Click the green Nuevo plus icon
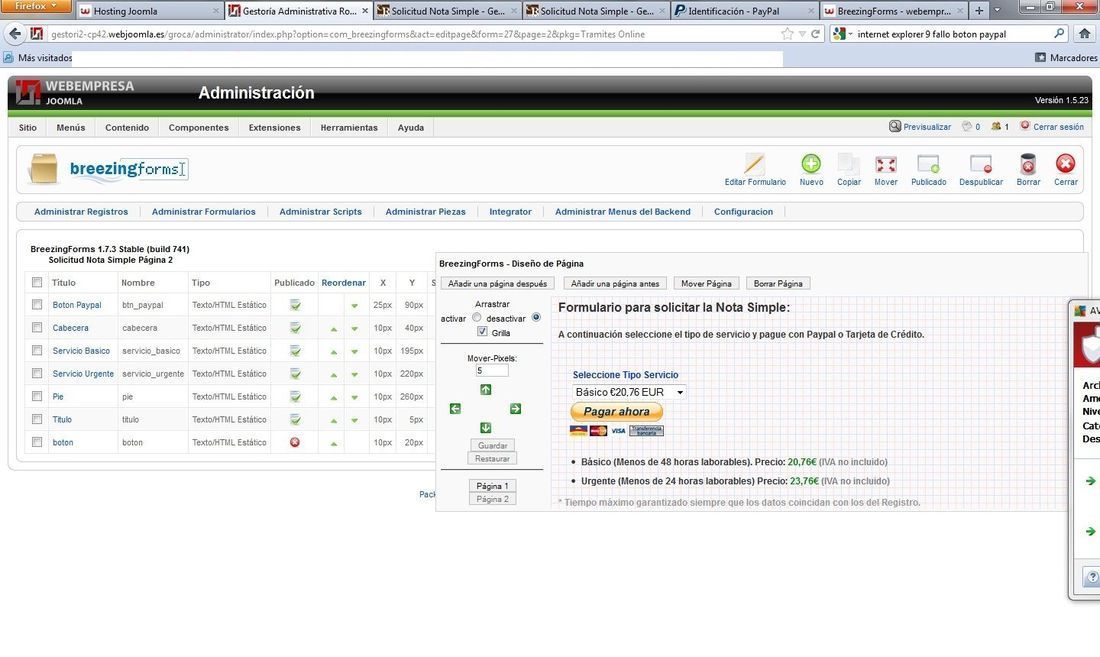Screen dimensions: 1100x657 [x=811, y=164]
